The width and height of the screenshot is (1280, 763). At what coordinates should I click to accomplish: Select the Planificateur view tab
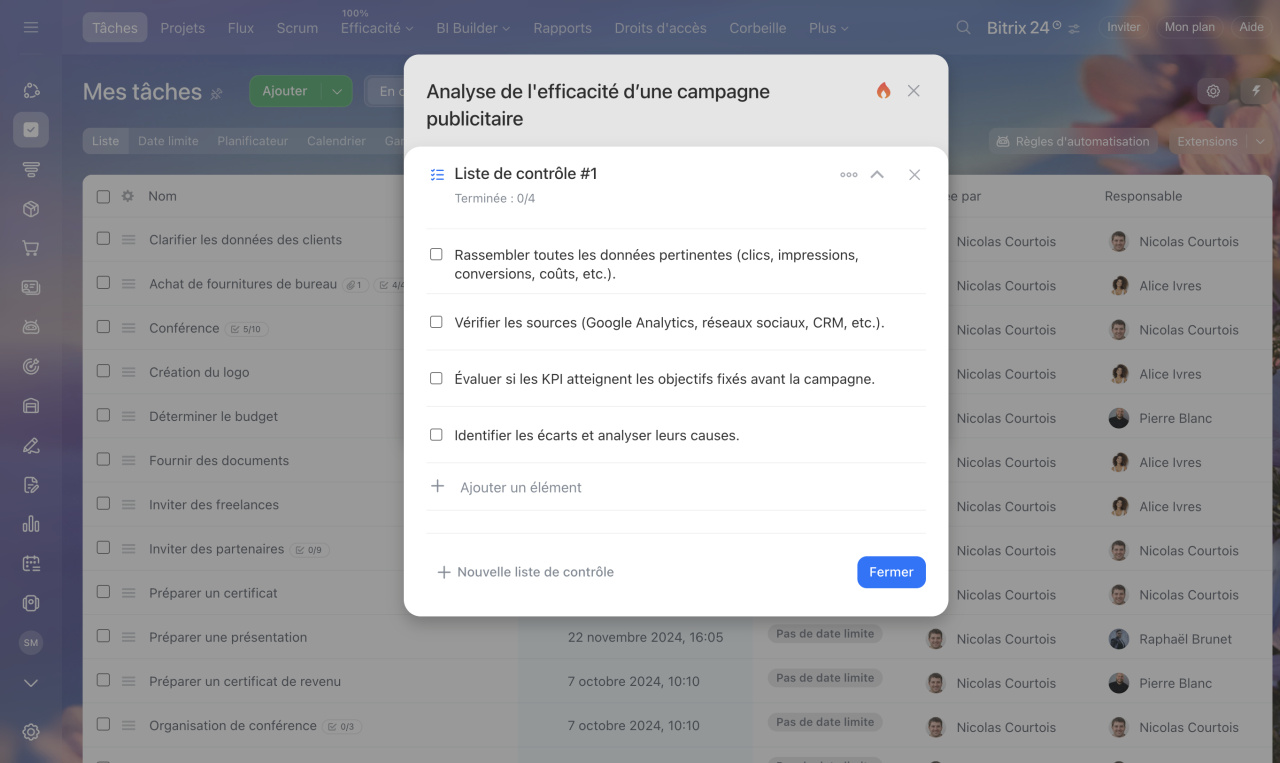252,141
